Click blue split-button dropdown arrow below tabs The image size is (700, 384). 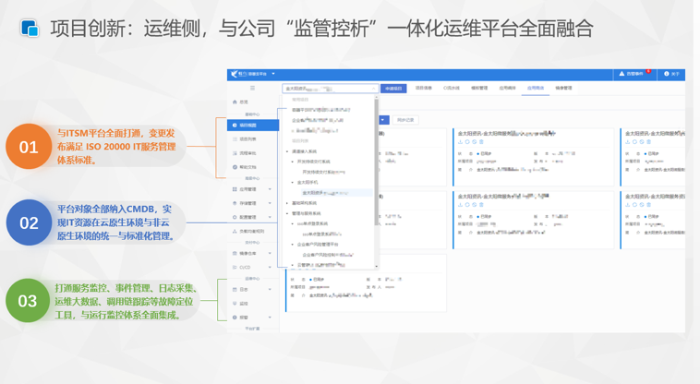(x=383, y=120)
